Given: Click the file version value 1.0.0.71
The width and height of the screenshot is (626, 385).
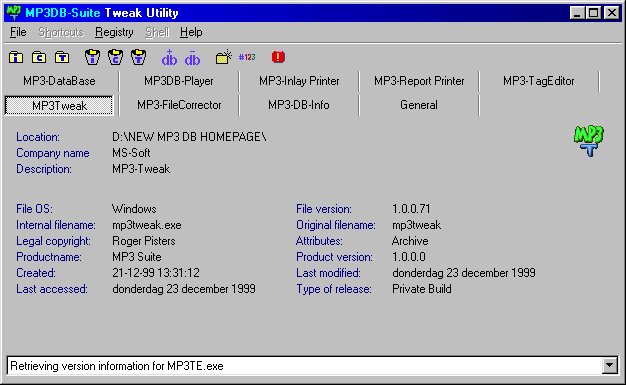Looking at the screenshot, I should click(411, 209).
